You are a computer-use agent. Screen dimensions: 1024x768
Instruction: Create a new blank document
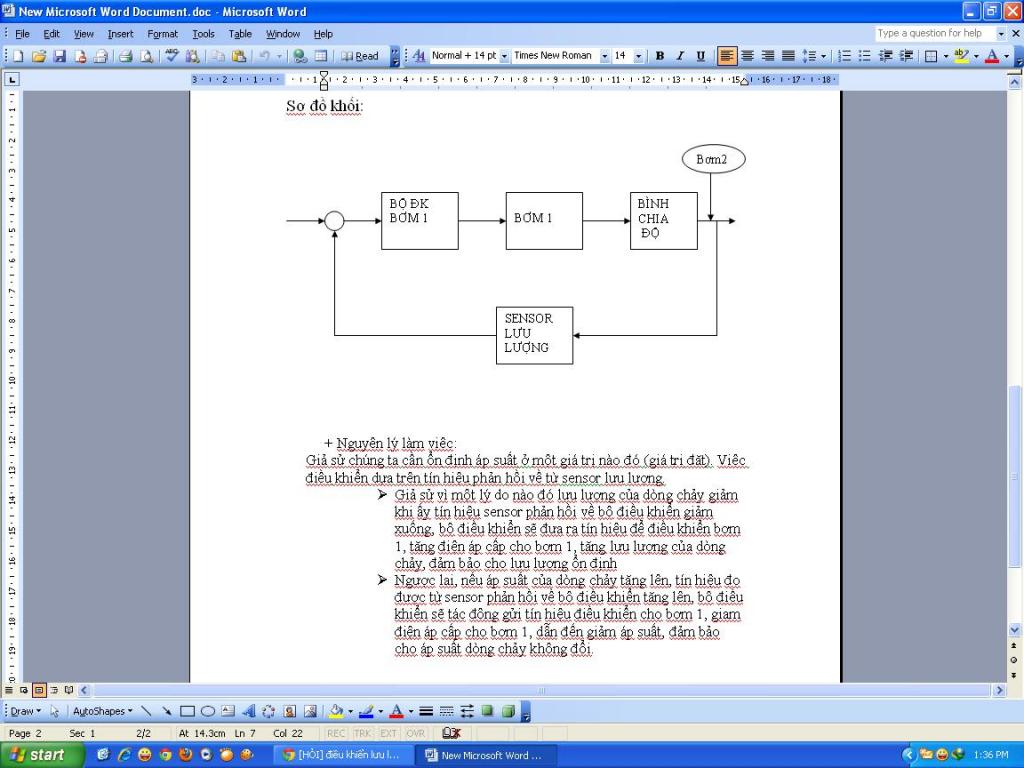click(18, 56)
